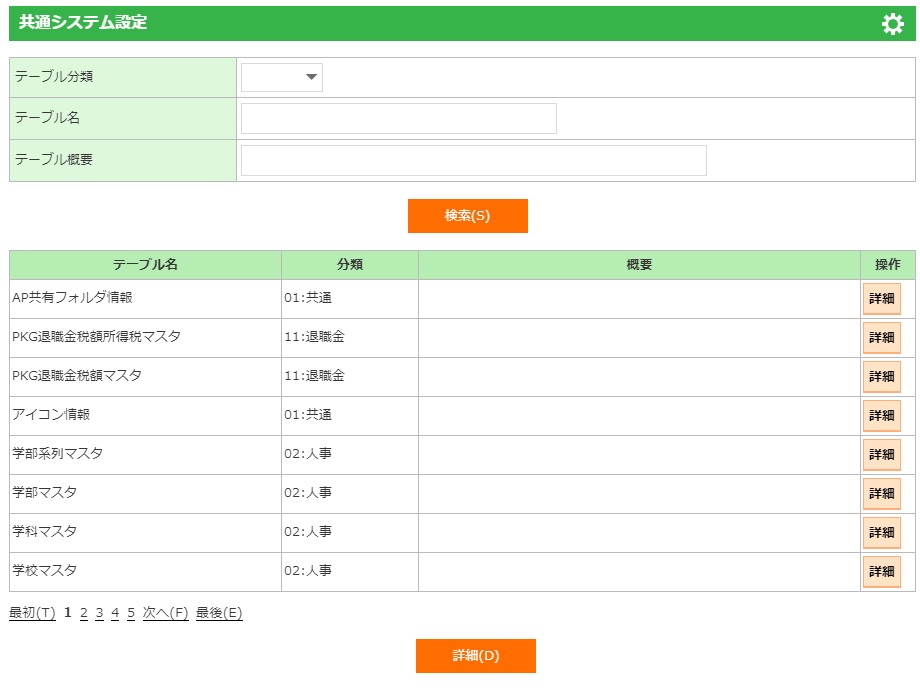
Task: Open 詳細 for PKG退職金税額マスタ row
Action: click(881, 377)
